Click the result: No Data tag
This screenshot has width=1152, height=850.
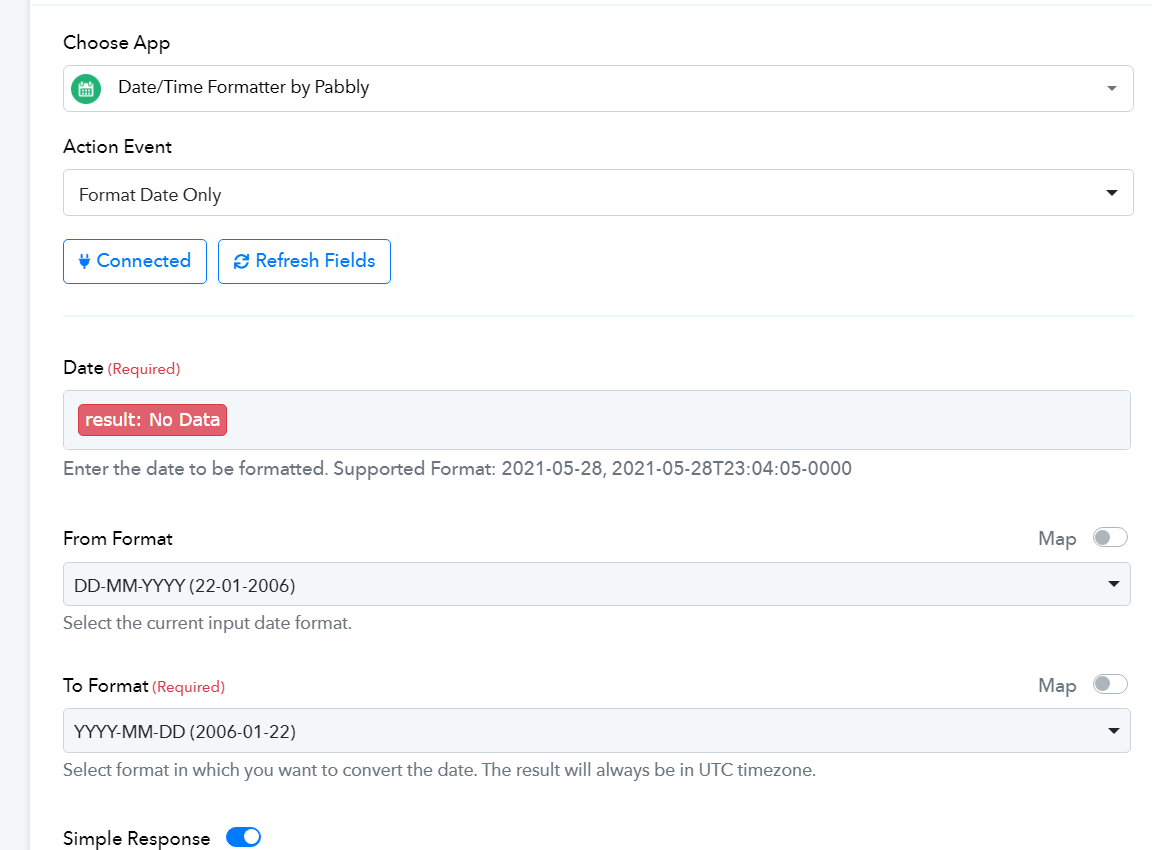point(153,420)
